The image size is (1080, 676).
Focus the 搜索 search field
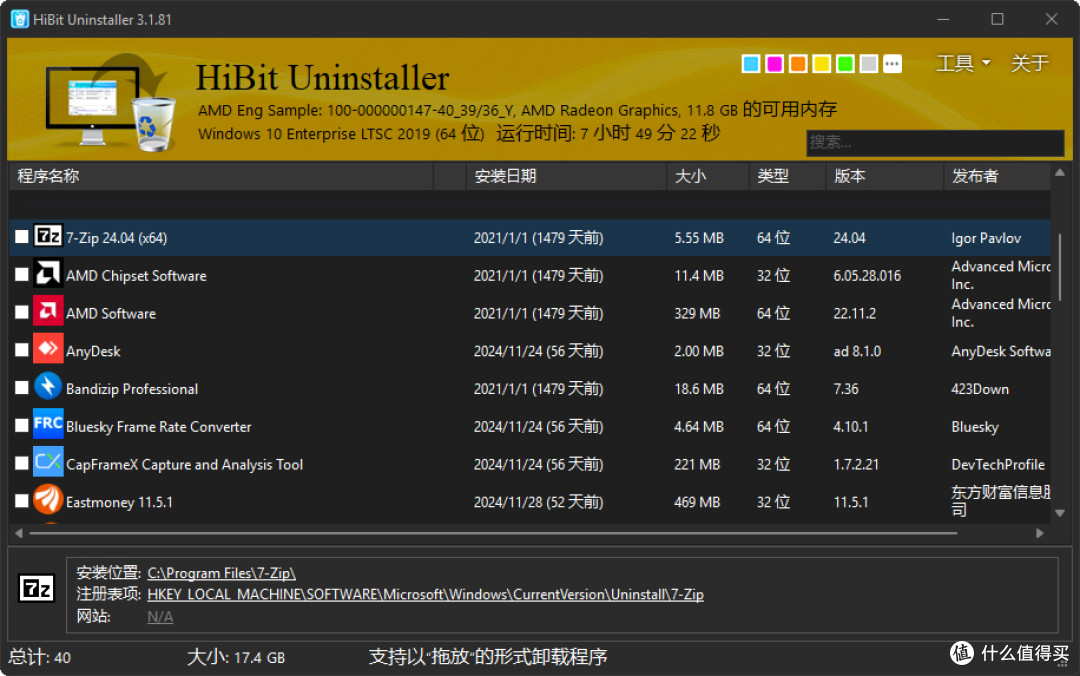935,143
